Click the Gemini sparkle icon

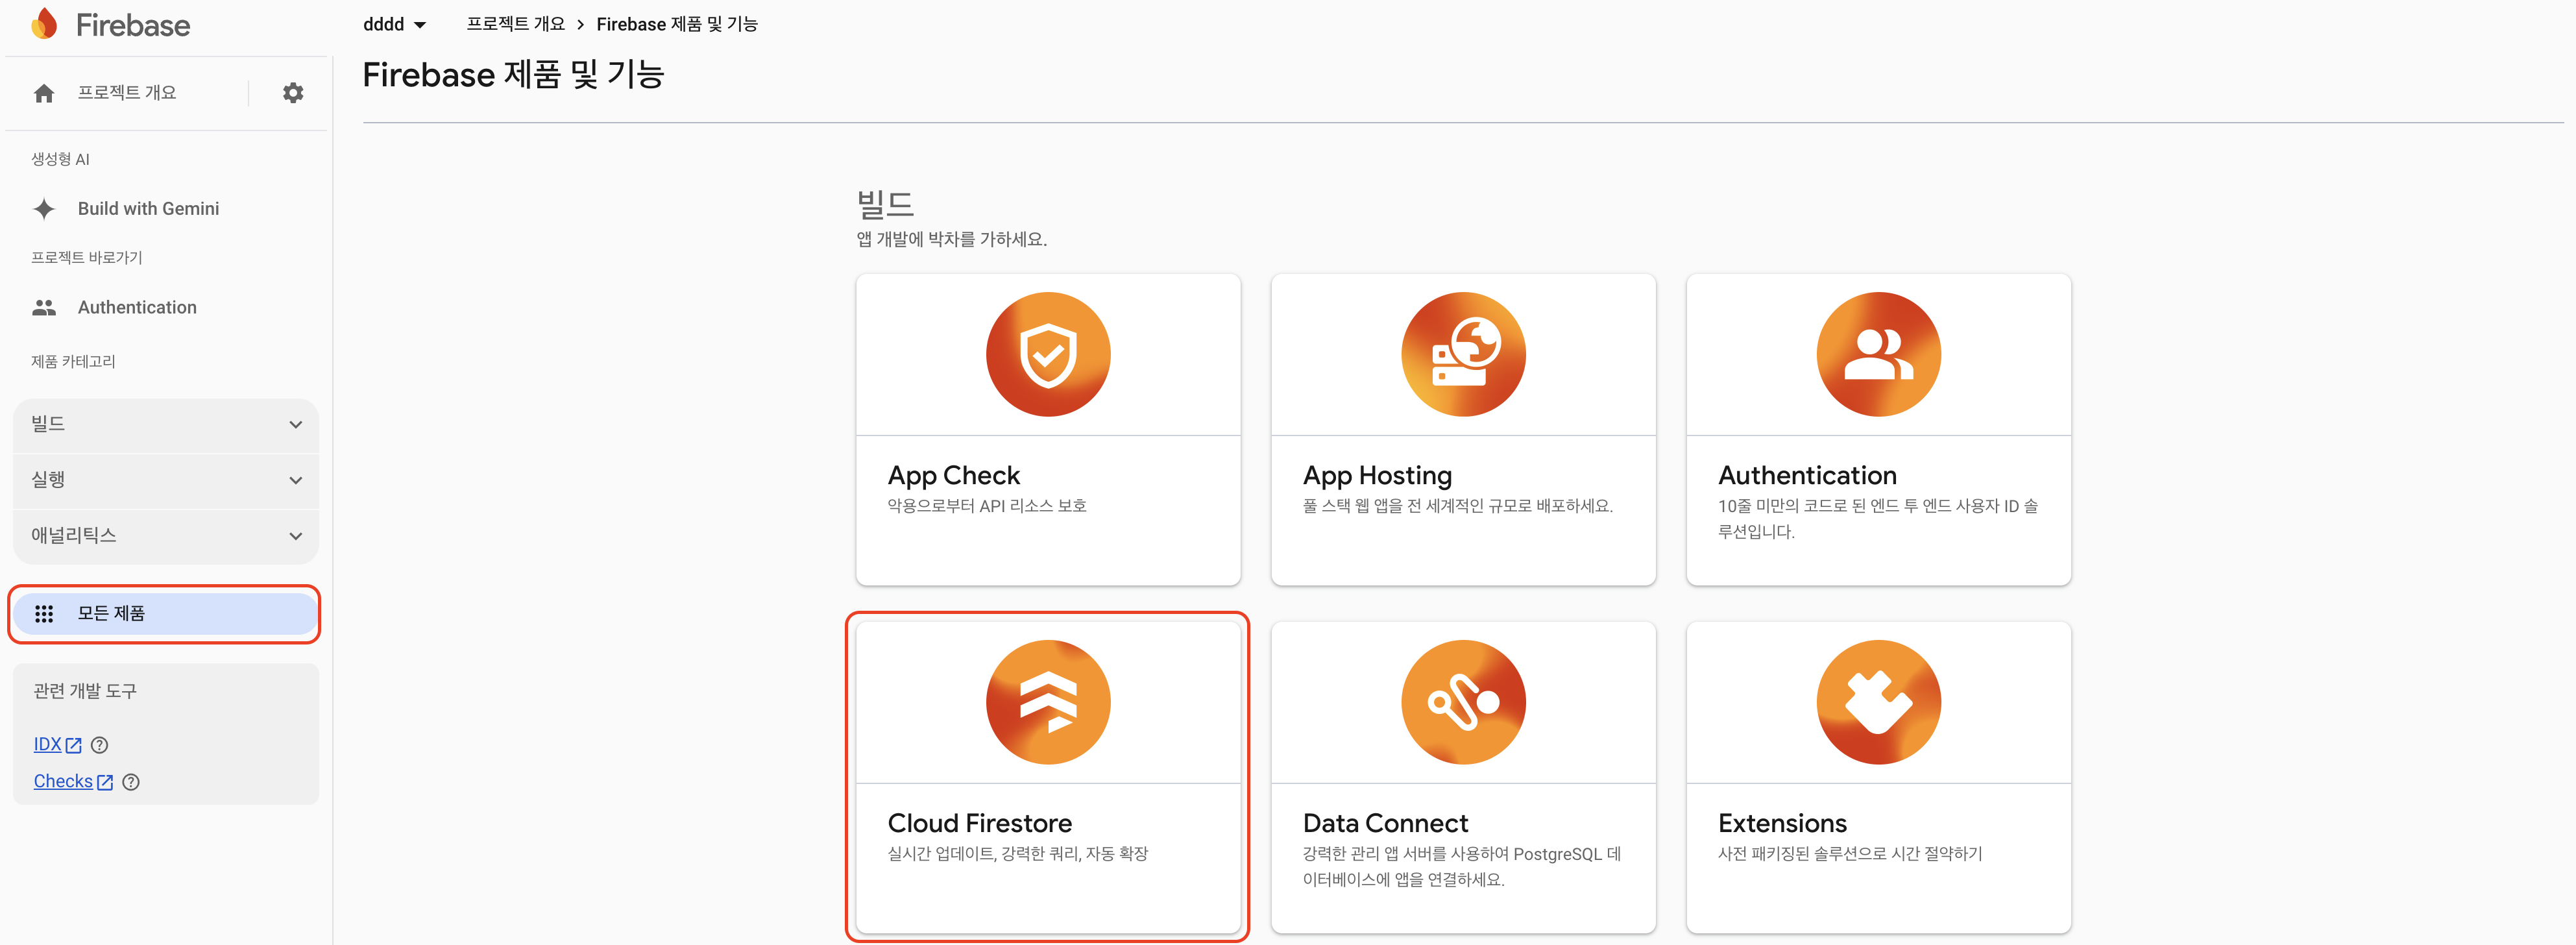(x=44, y=209)
